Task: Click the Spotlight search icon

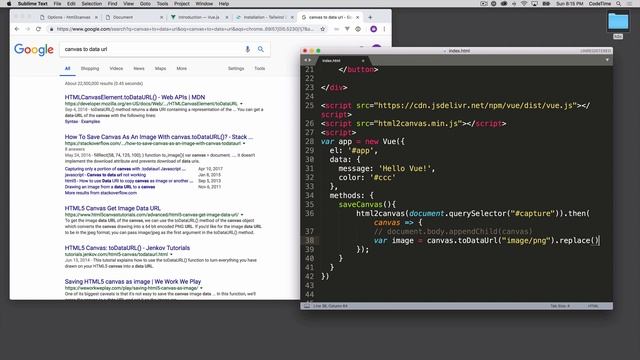Action: (619, 4)
